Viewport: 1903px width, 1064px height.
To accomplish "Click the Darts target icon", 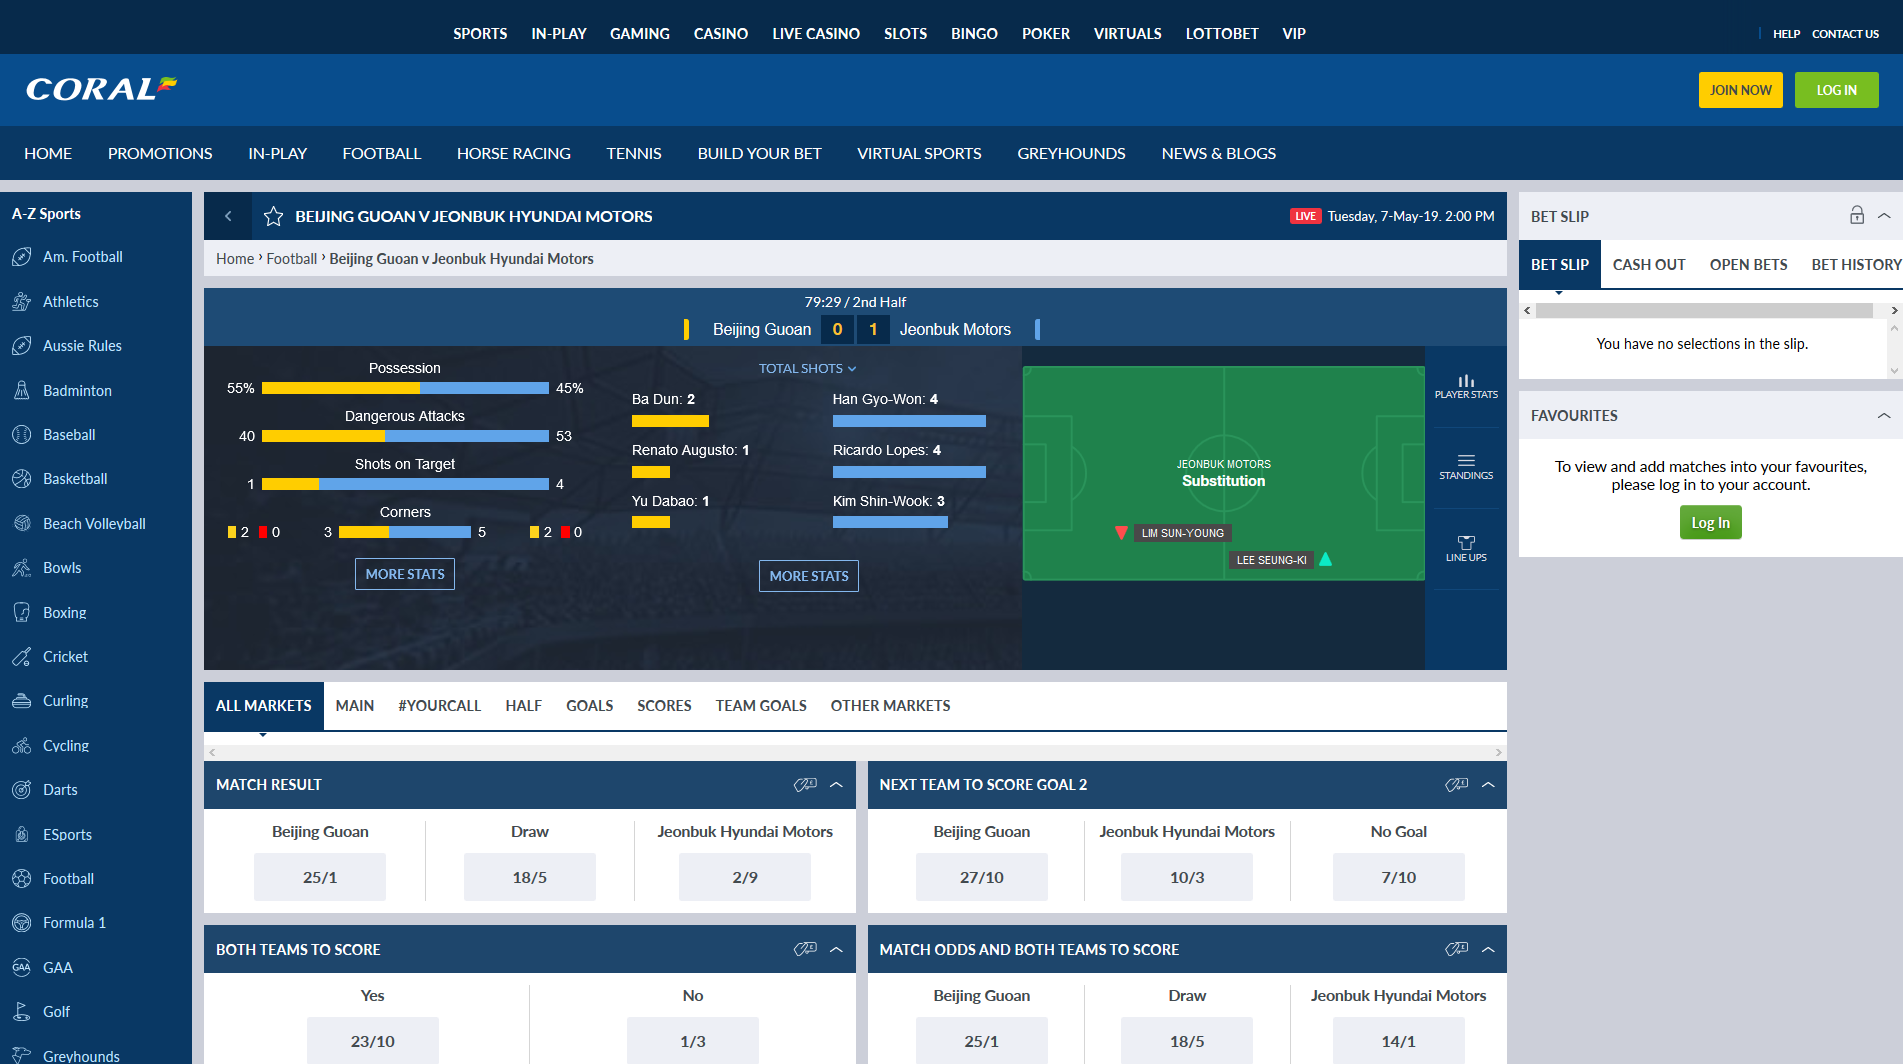I will [22, 790].
